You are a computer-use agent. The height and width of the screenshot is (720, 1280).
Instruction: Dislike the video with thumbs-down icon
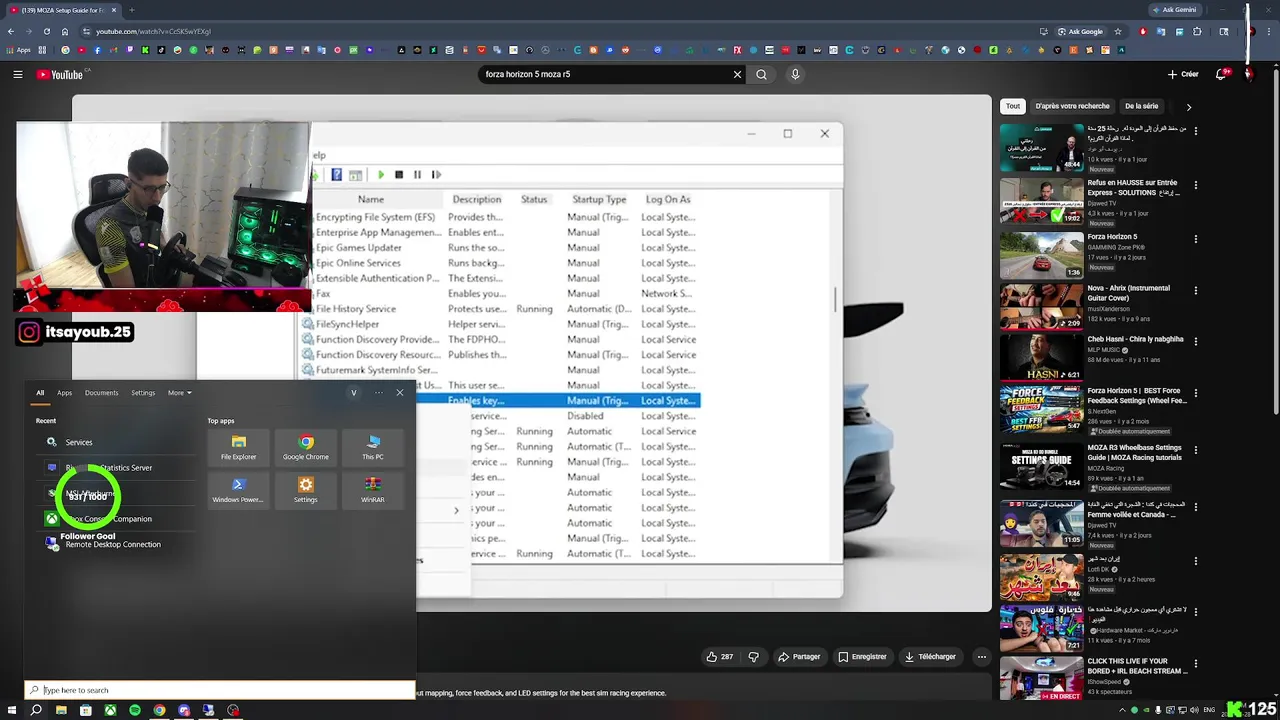754,657
